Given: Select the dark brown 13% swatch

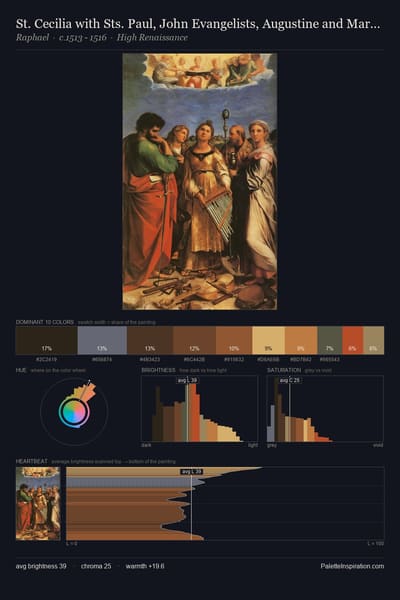Looking at the screenshot, I should click(150, 340).
